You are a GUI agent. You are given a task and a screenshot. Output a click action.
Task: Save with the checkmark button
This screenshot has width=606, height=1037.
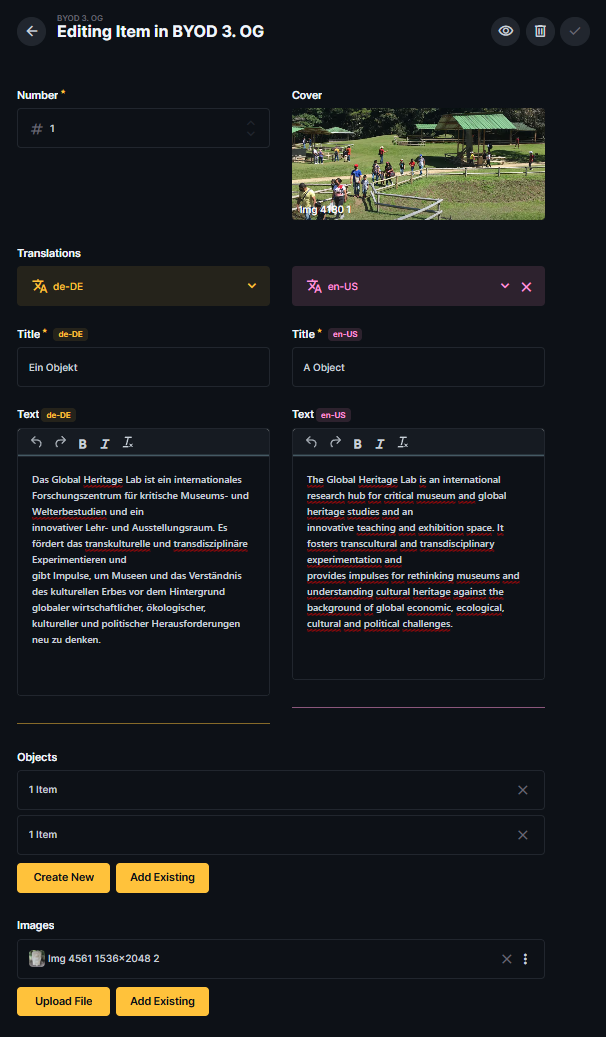click(x=575, y=31)
